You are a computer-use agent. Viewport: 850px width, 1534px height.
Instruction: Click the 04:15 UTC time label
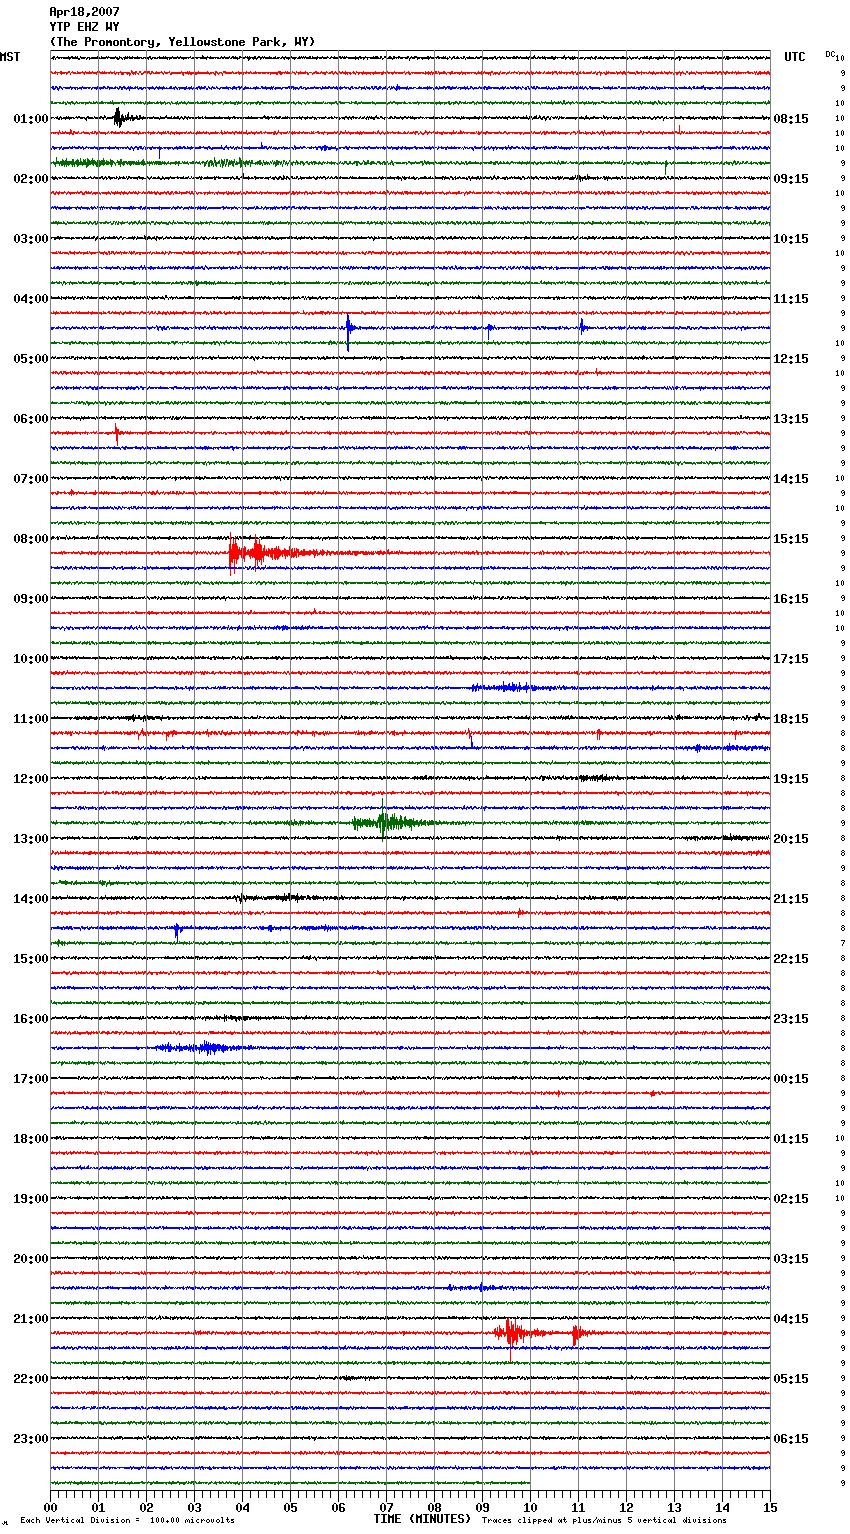pos(791,1319)
